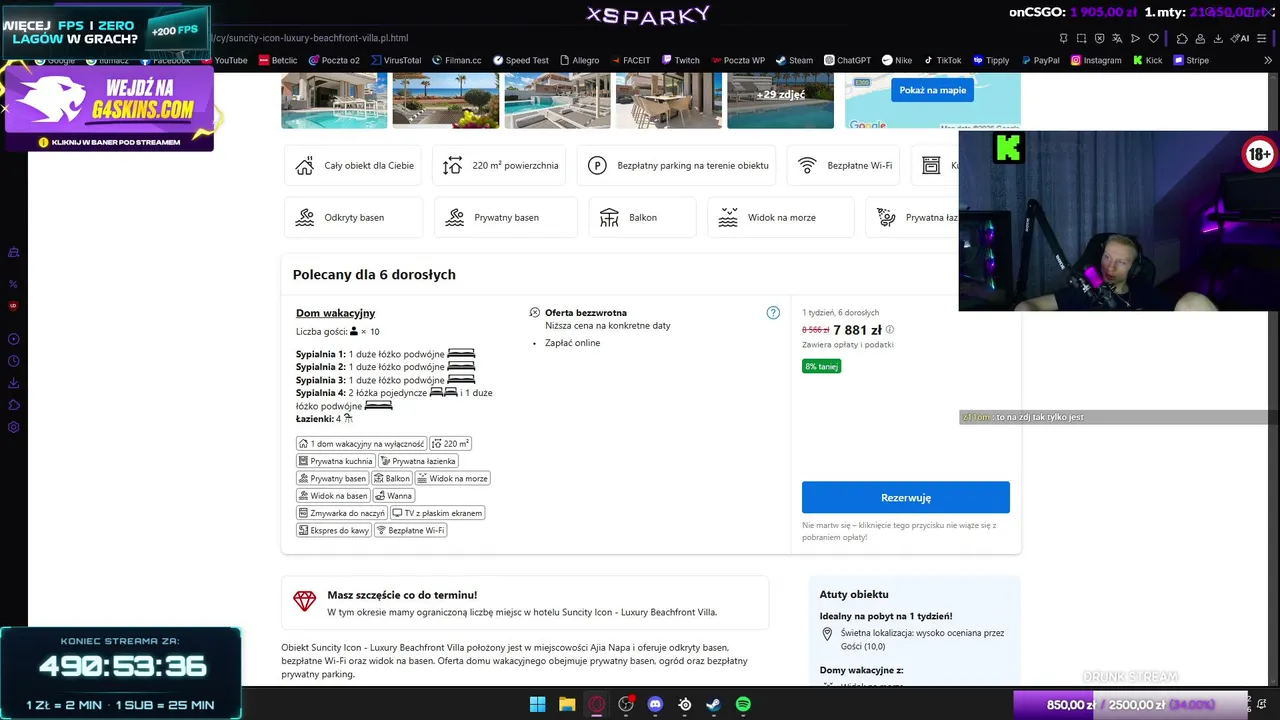Open OBS Studio from the taskbar

[x=626, y=704]
